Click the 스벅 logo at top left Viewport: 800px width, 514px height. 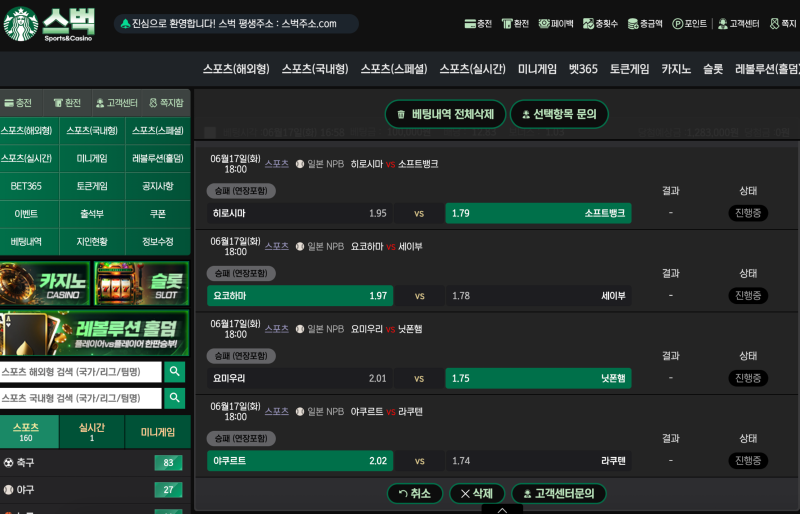[49, 24]
